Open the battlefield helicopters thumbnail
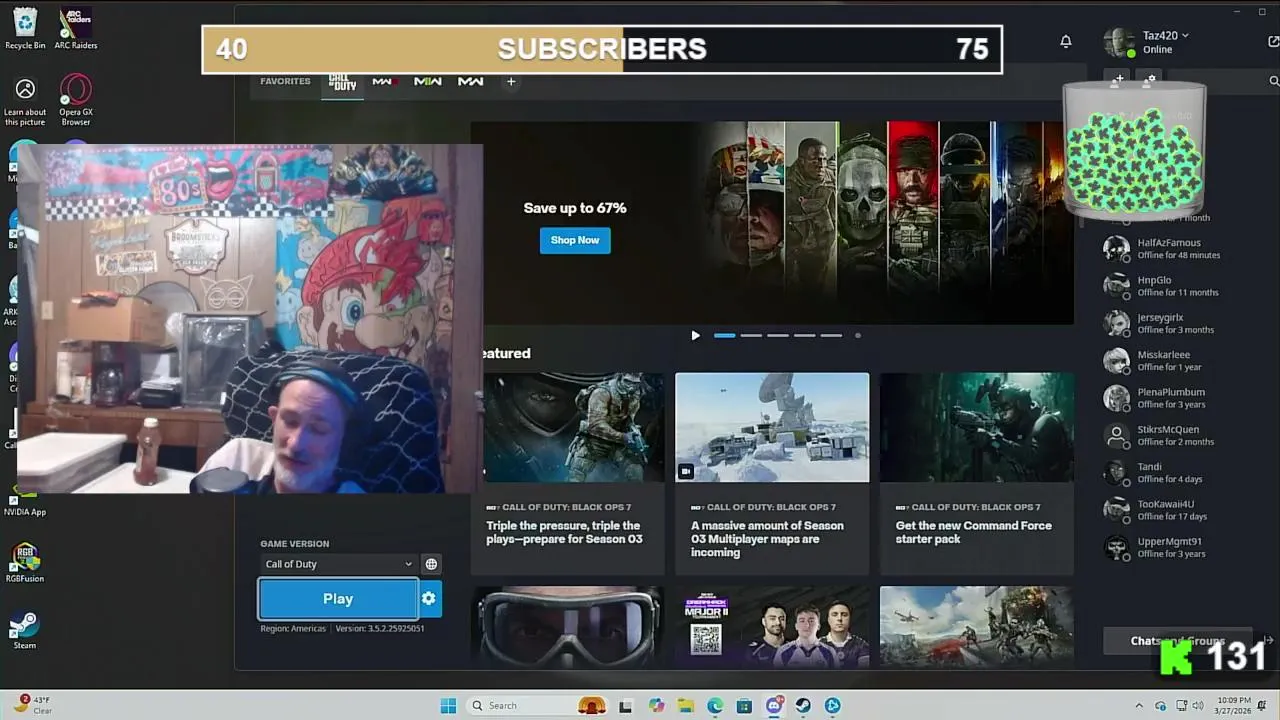1280x720 pixels. pos(977,627)
